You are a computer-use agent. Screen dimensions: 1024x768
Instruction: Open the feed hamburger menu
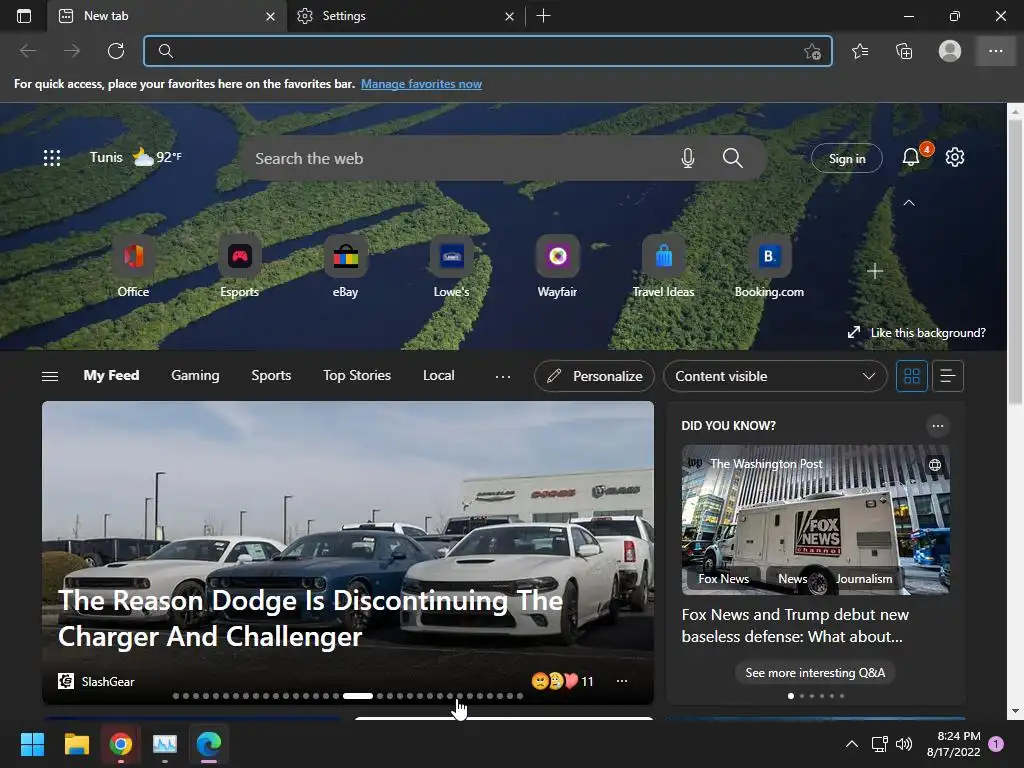pyautogui.click(x=50, y=376)
